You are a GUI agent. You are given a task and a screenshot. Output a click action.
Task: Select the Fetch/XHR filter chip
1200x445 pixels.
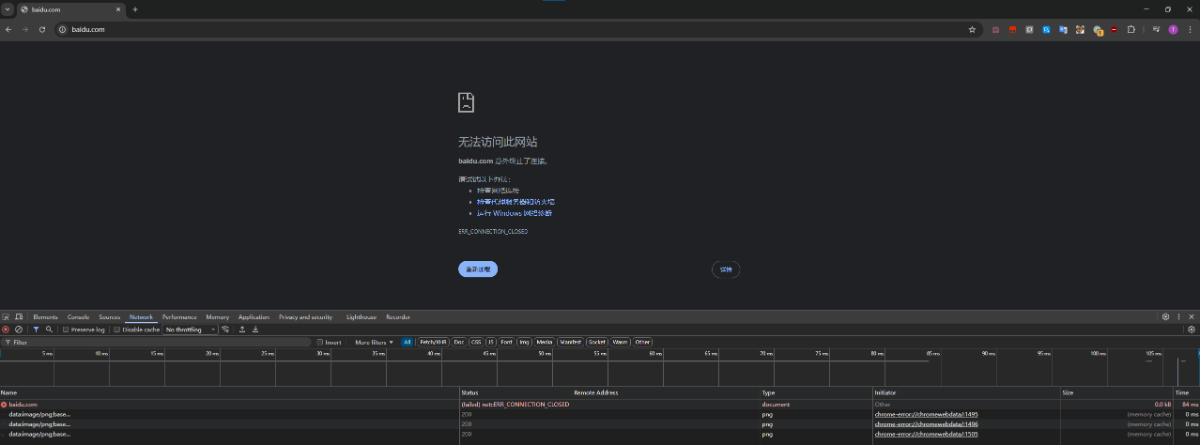click(x=433, y=342)
